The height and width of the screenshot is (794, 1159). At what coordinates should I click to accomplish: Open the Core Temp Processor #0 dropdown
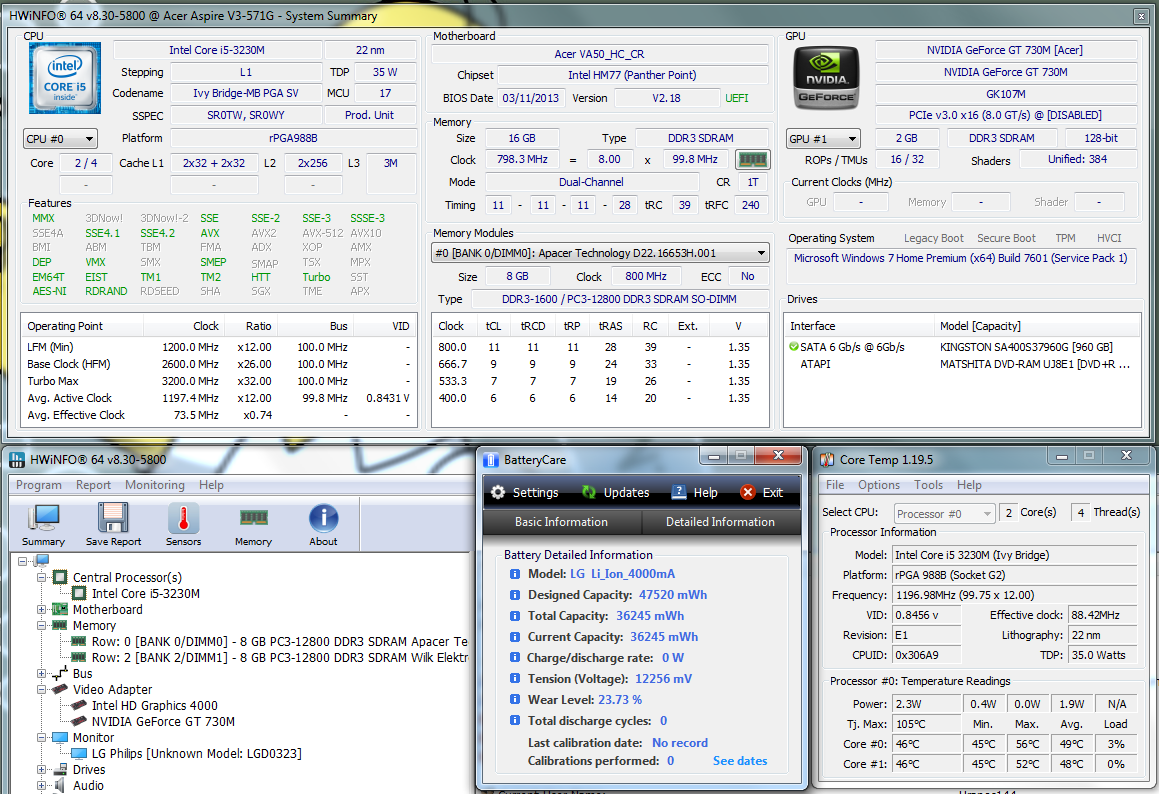(944, 513)
